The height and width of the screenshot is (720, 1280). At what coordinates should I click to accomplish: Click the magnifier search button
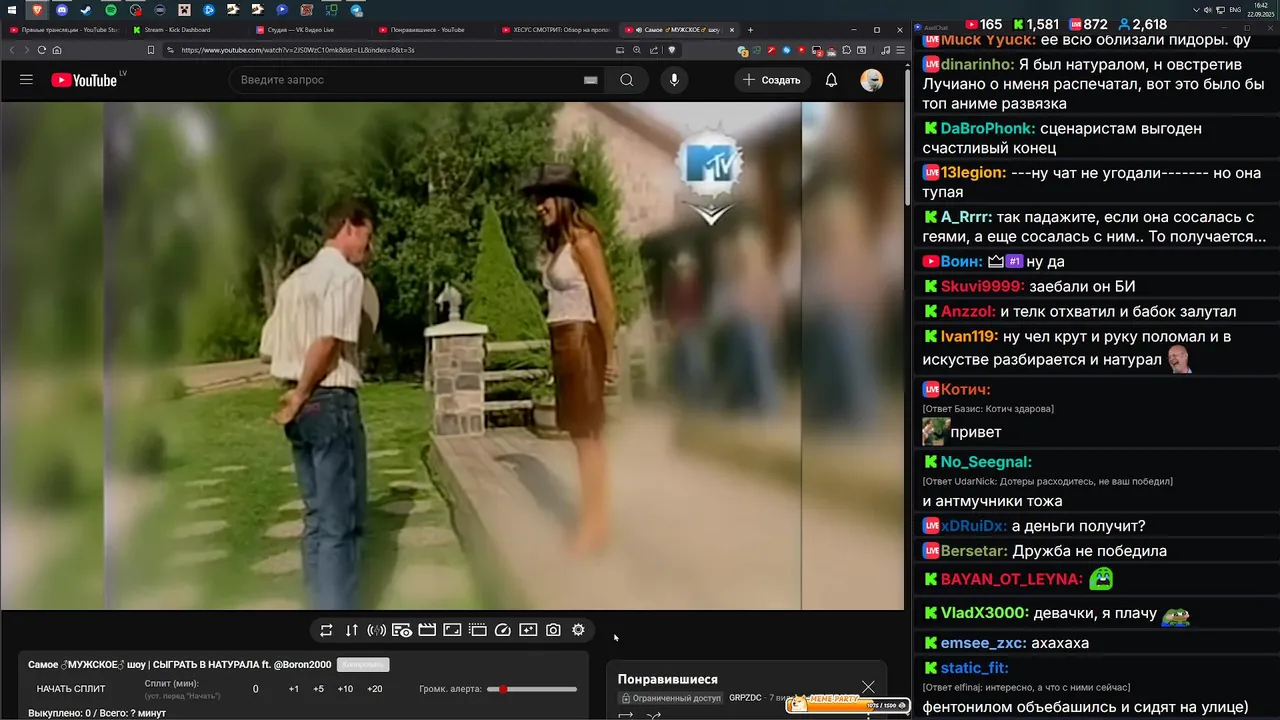627,80
